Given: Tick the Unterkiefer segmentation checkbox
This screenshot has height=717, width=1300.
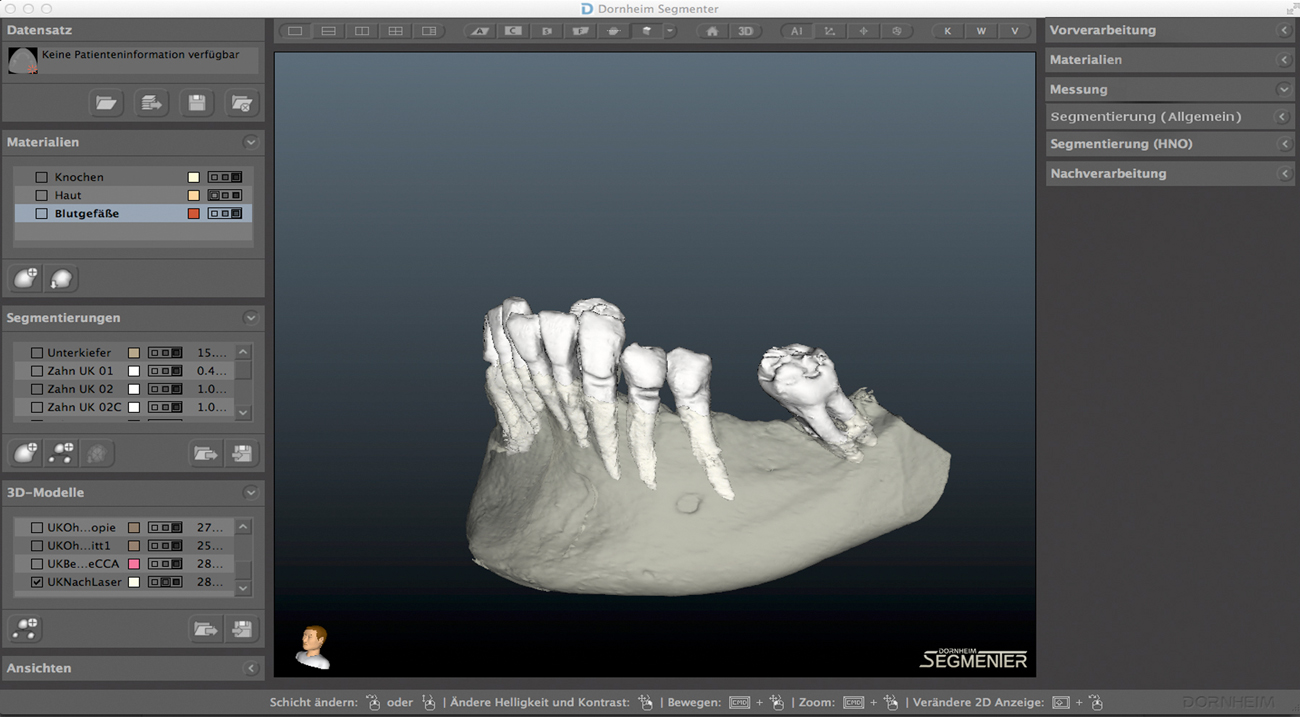Looking at the screenshot, I should click(x=37, y=353).
